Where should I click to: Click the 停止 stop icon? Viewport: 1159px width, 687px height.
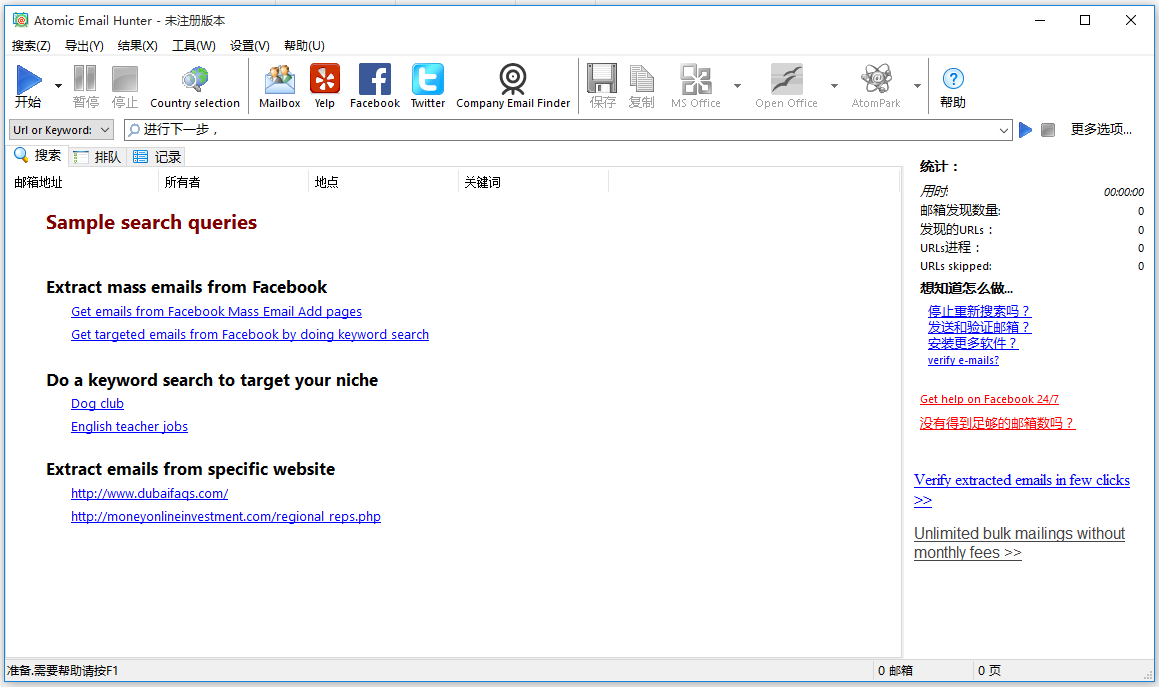(x=124, y=79)
